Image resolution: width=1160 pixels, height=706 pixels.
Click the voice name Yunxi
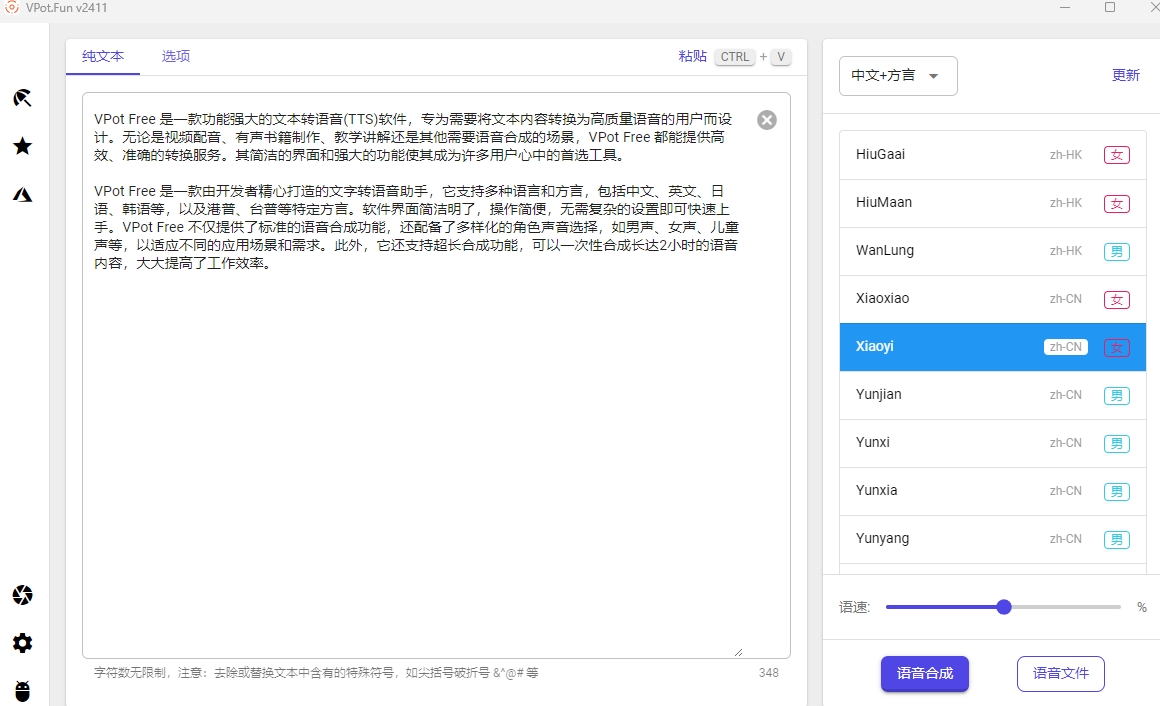[873, 443]
